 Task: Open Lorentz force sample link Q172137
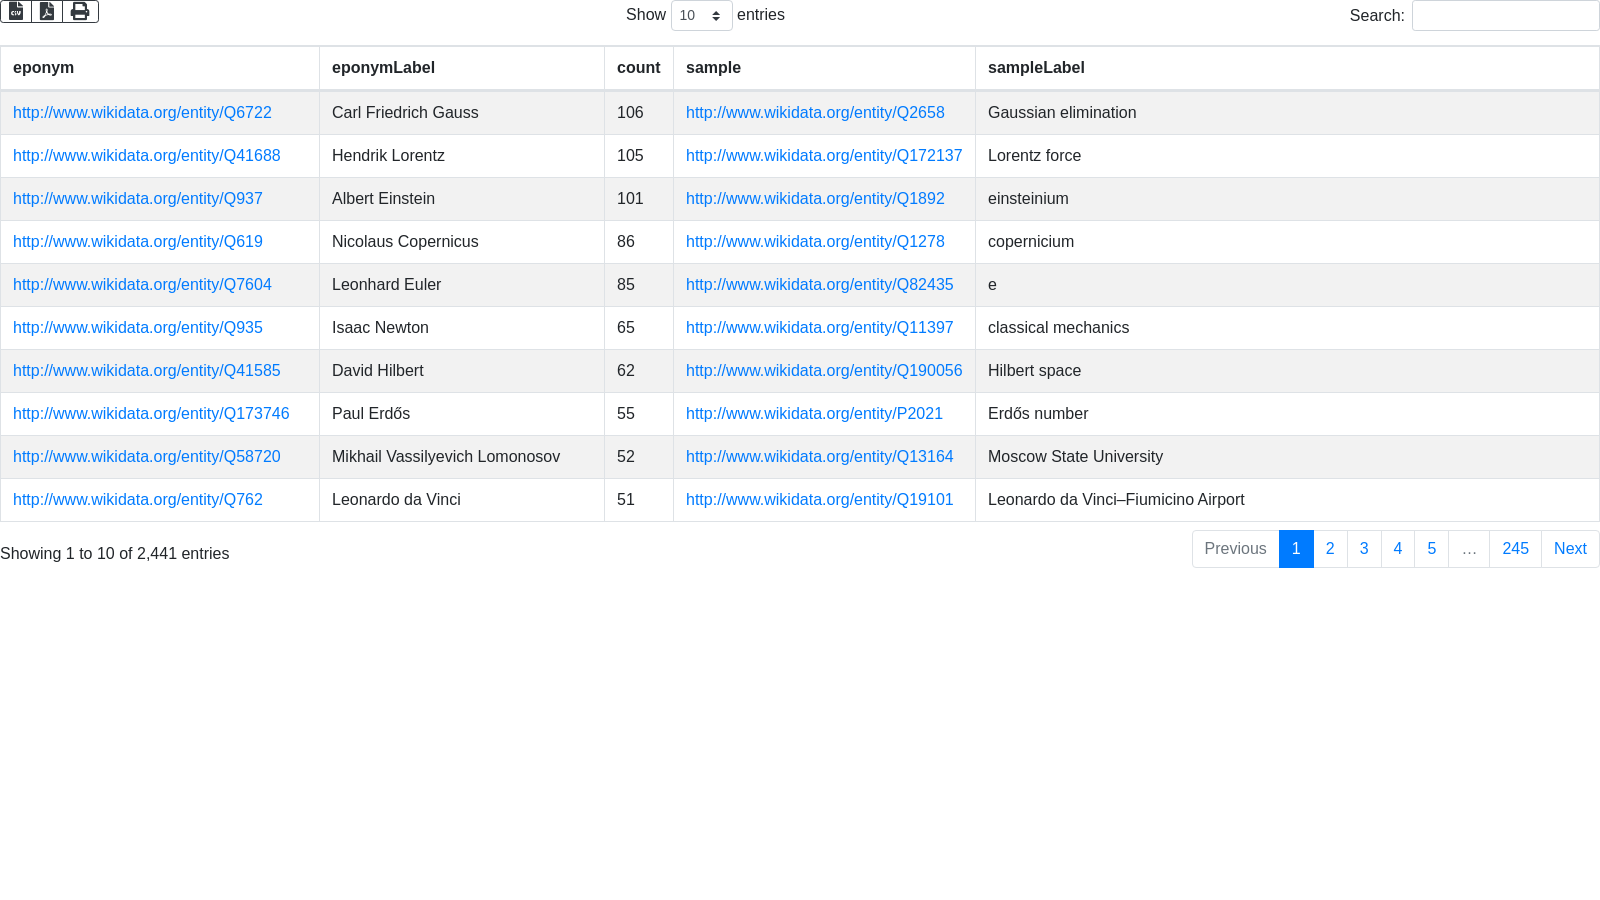click(x=824, y=156)
